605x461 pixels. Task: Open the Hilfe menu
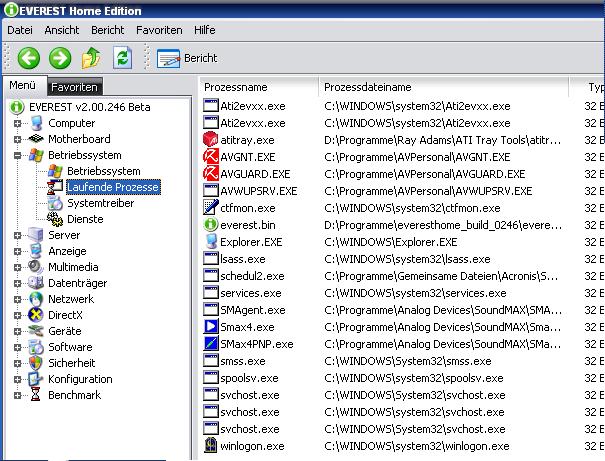(x=204, y=30)
